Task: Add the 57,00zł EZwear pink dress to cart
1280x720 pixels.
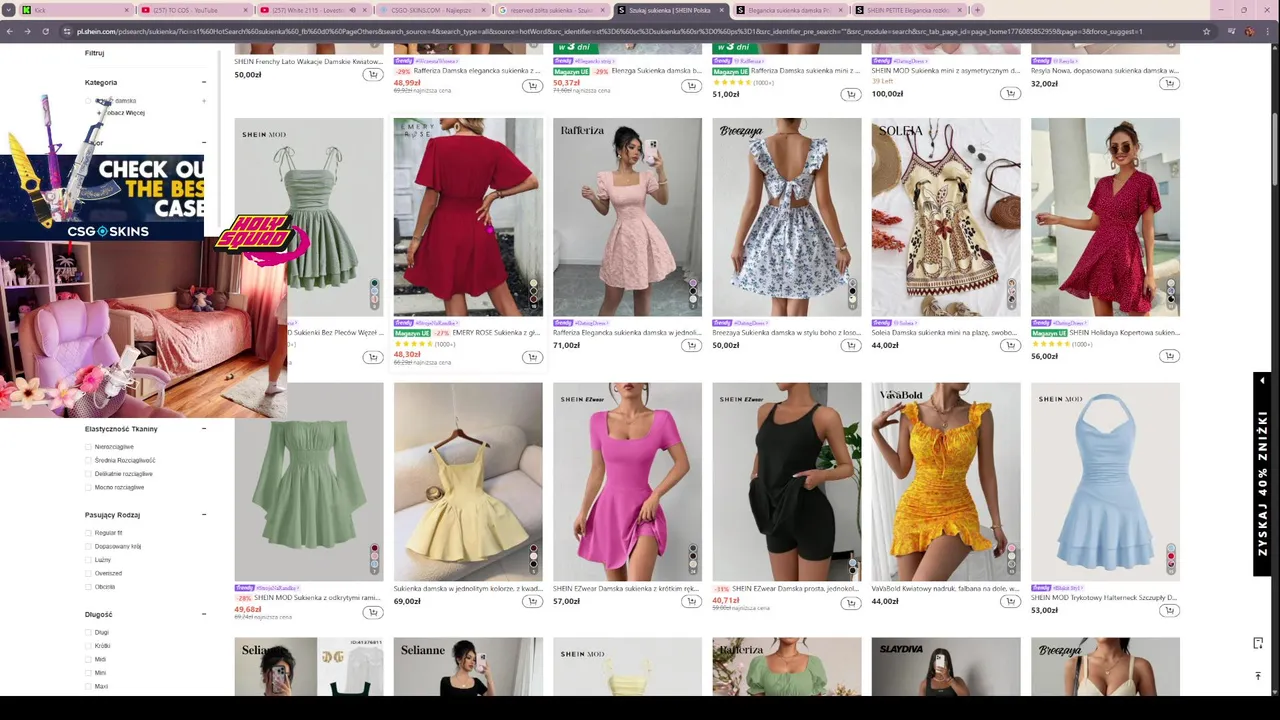Action: point(691,602)
